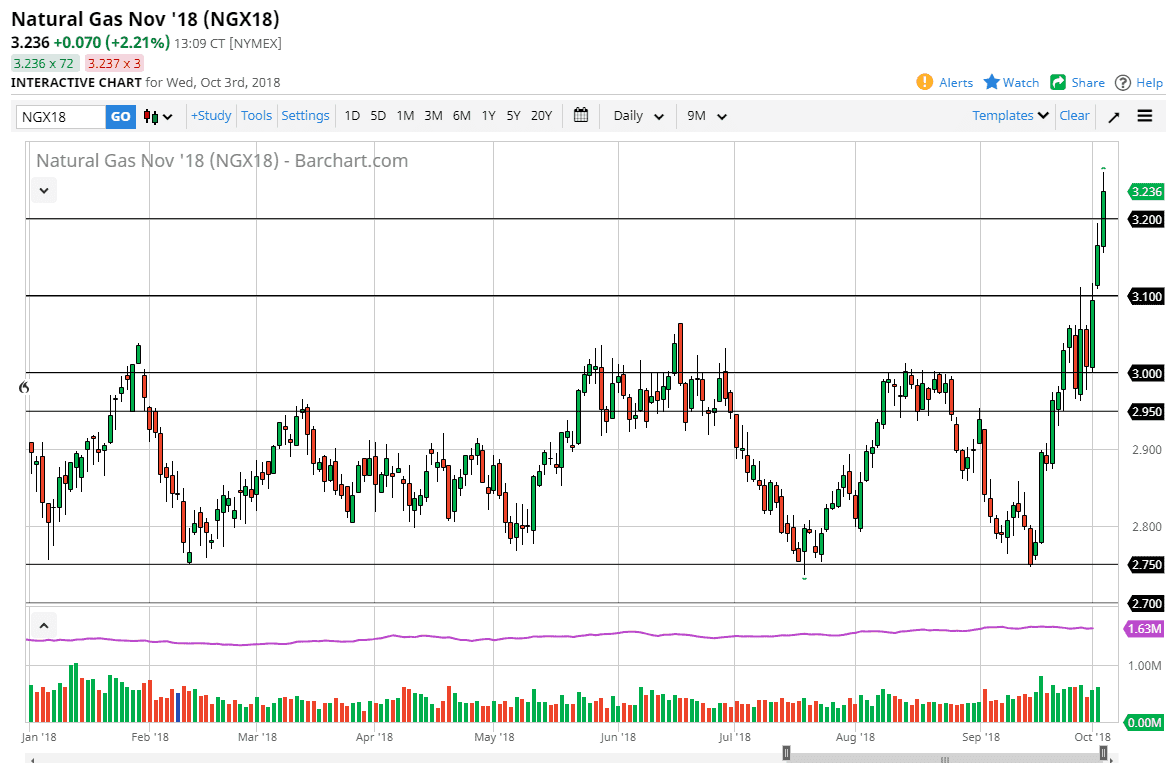Viewport: 1171px width, 763px height.
Task: Open the Tools menu
Action: (x=256, y=116)
